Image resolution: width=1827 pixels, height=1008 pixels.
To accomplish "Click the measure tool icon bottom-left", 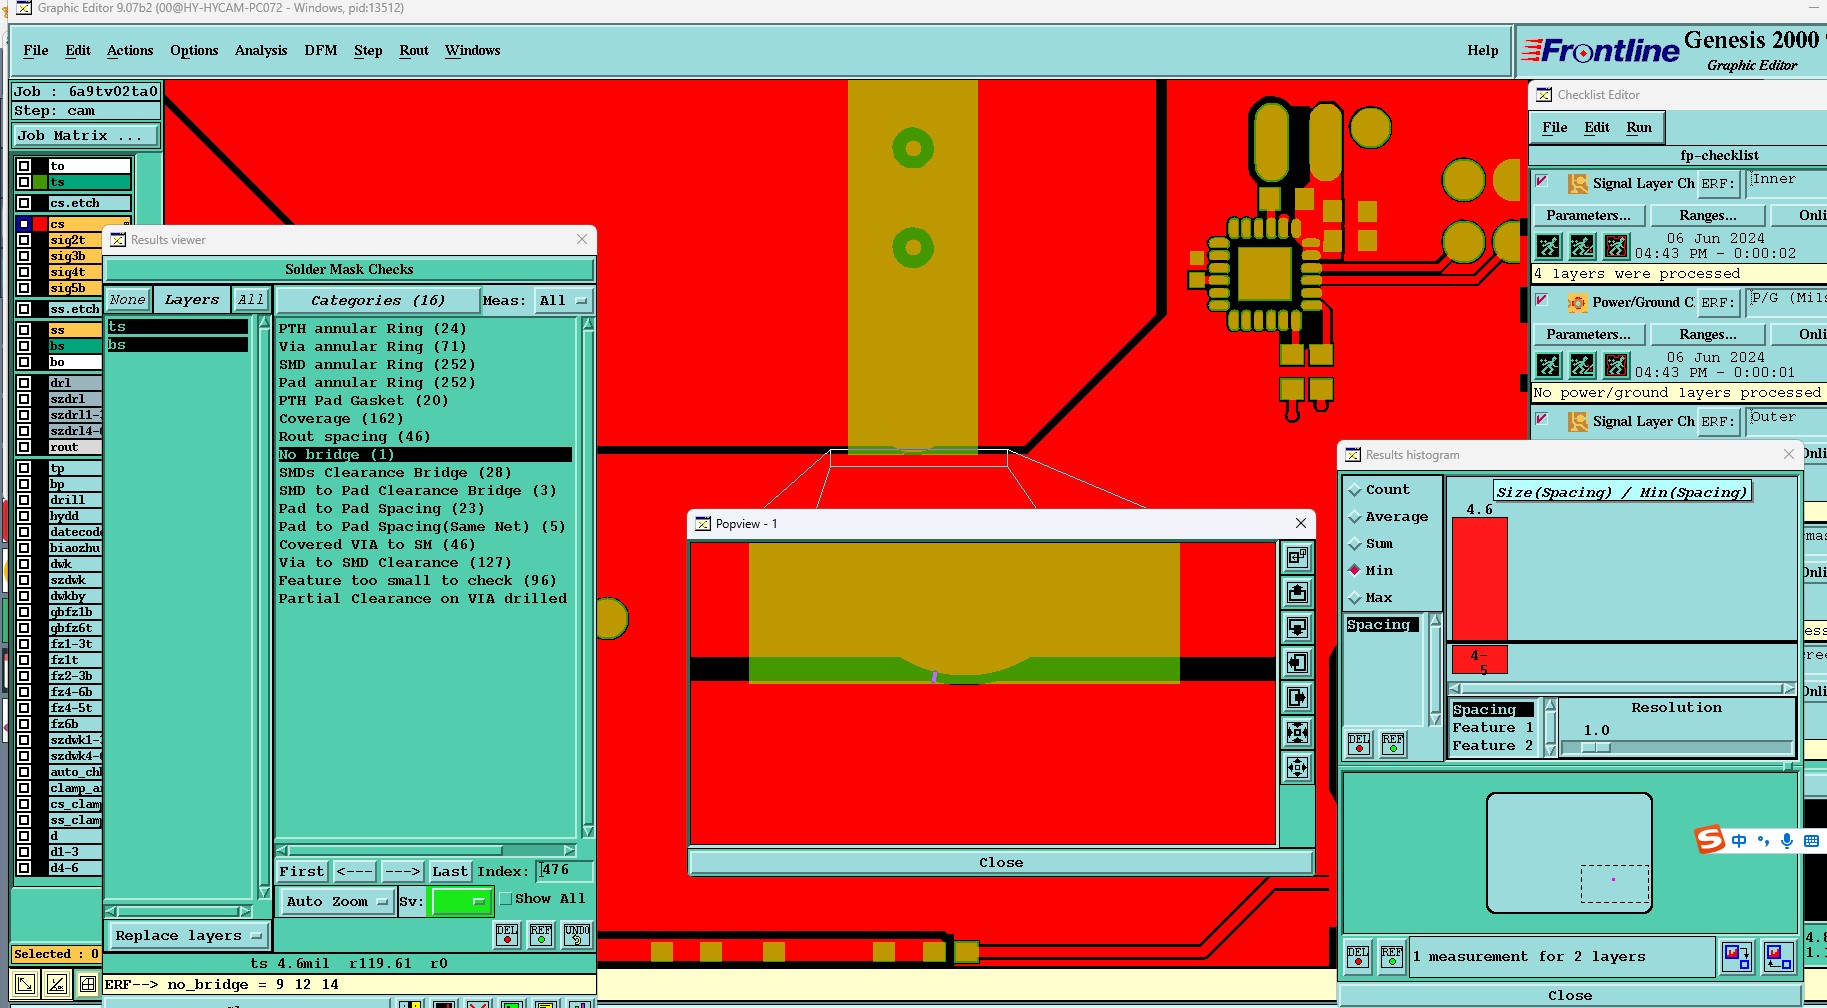I will [x=57, y=984].
